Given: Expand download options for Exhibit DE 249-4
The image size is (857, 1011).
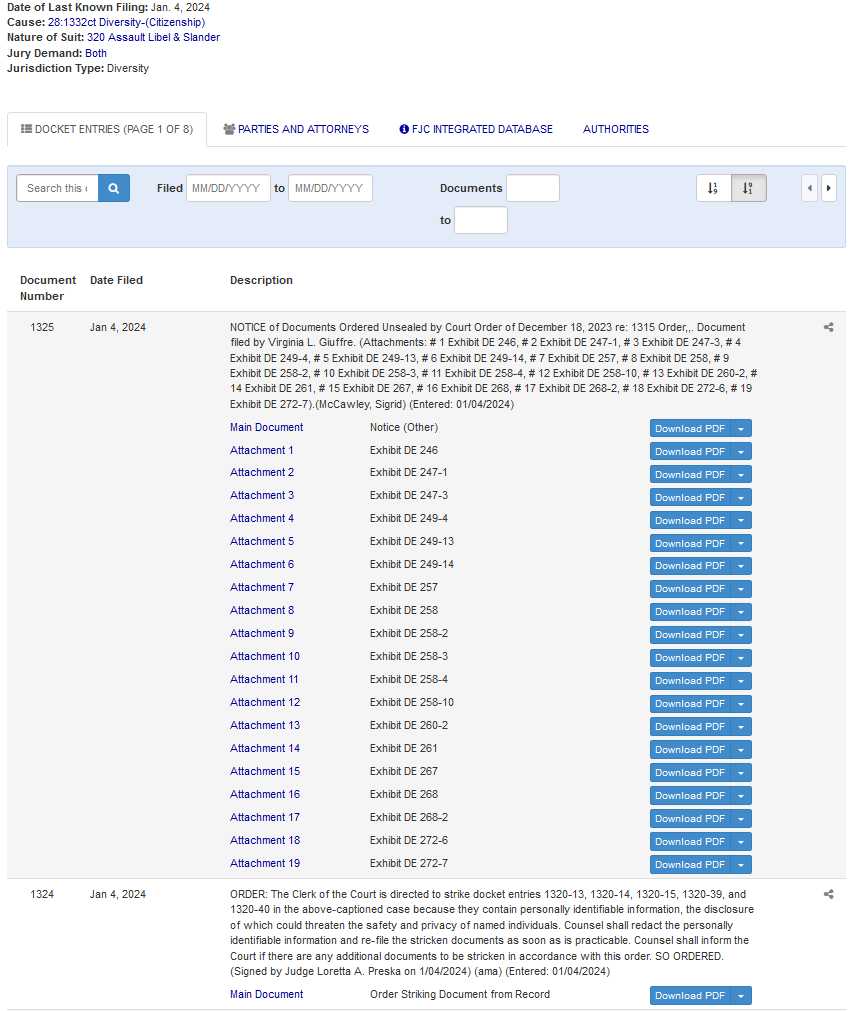Looking at the screenshot, I should (741, 520).
